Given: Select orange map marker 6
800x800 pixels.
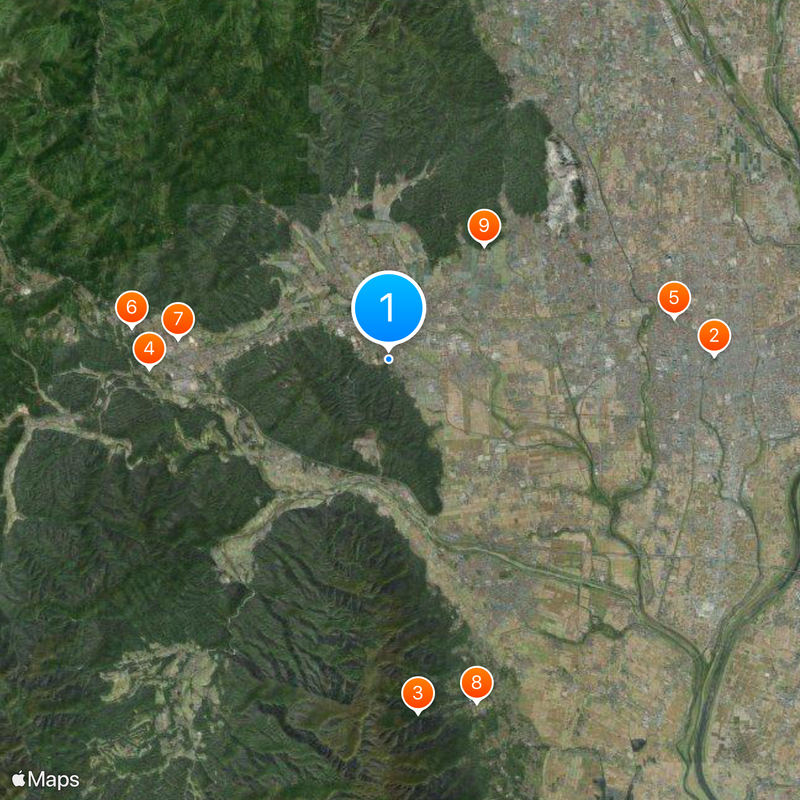Looking at the screenshot, I should click(x=132, y=308).
